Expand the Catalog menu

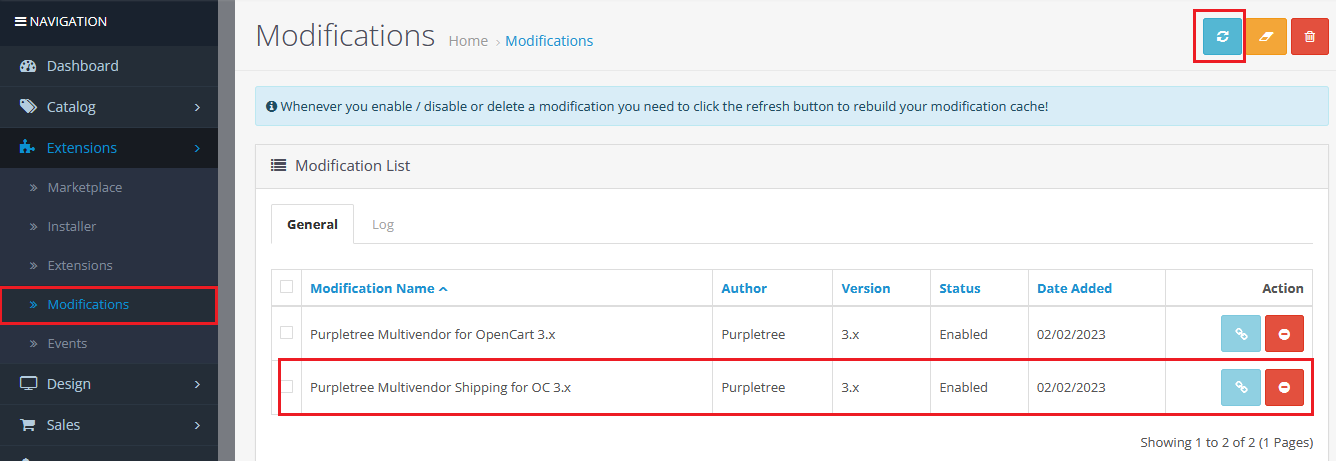point(109,107)
